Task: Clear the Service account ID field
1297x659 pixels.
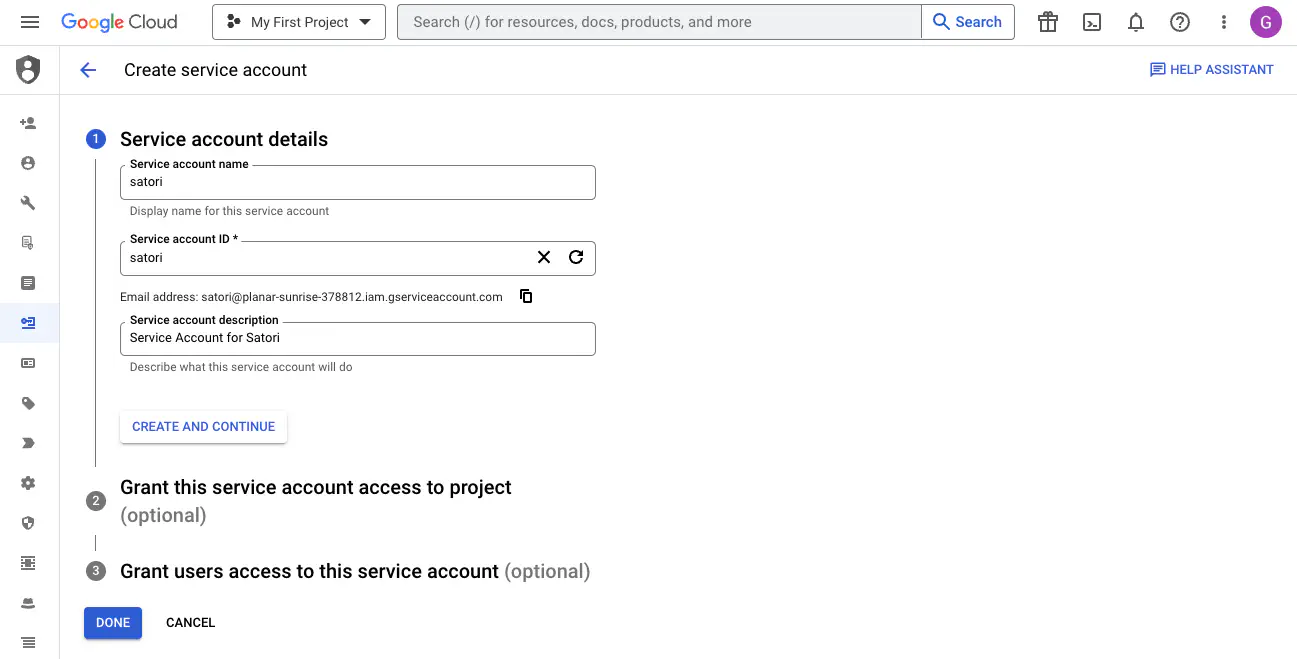Action: 543,257
